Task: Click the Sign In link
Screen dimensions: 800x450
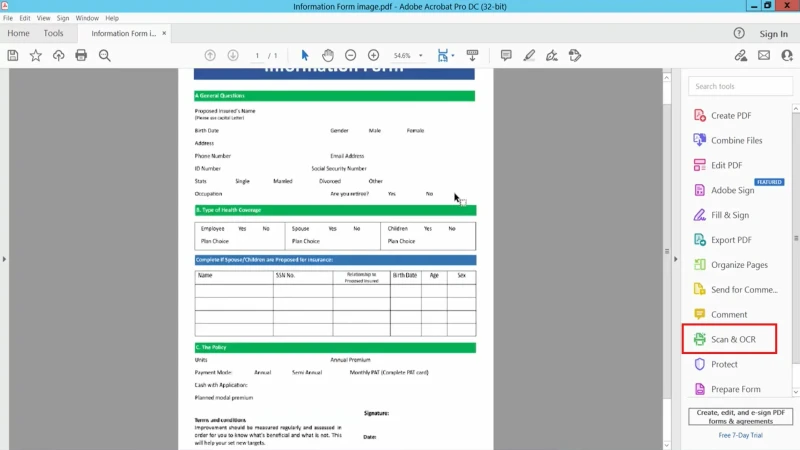Action: point(773,34)
